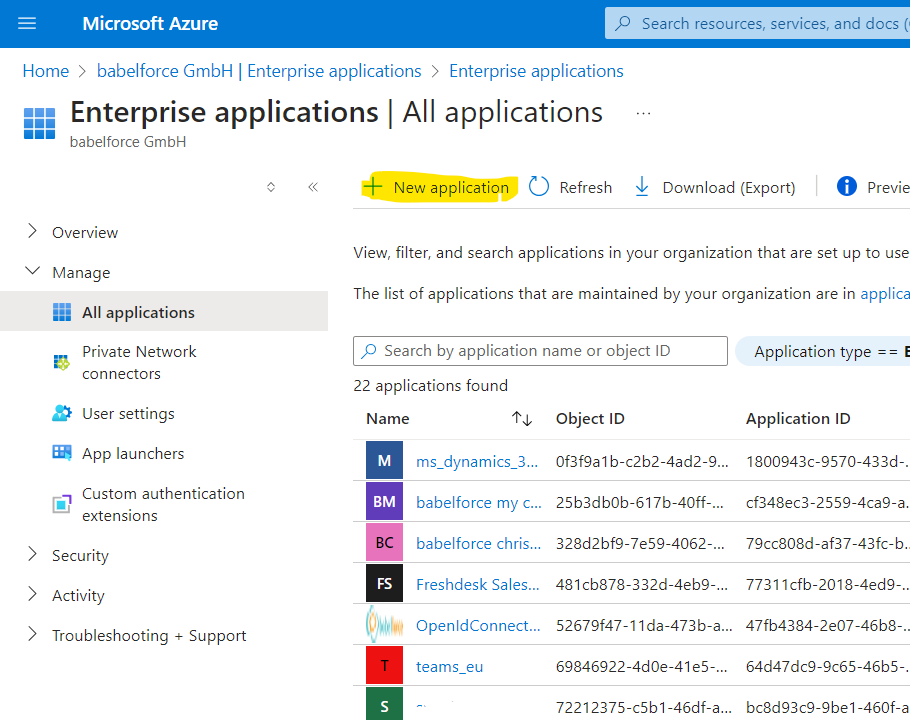Click the Name column header
Viewport: 910px width, 720px height.
[388, 418]
